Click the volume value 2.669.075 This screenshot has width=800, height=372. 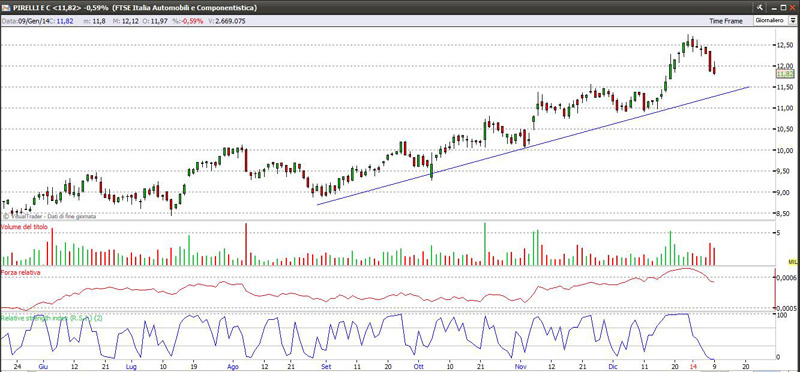coord(231,21)
